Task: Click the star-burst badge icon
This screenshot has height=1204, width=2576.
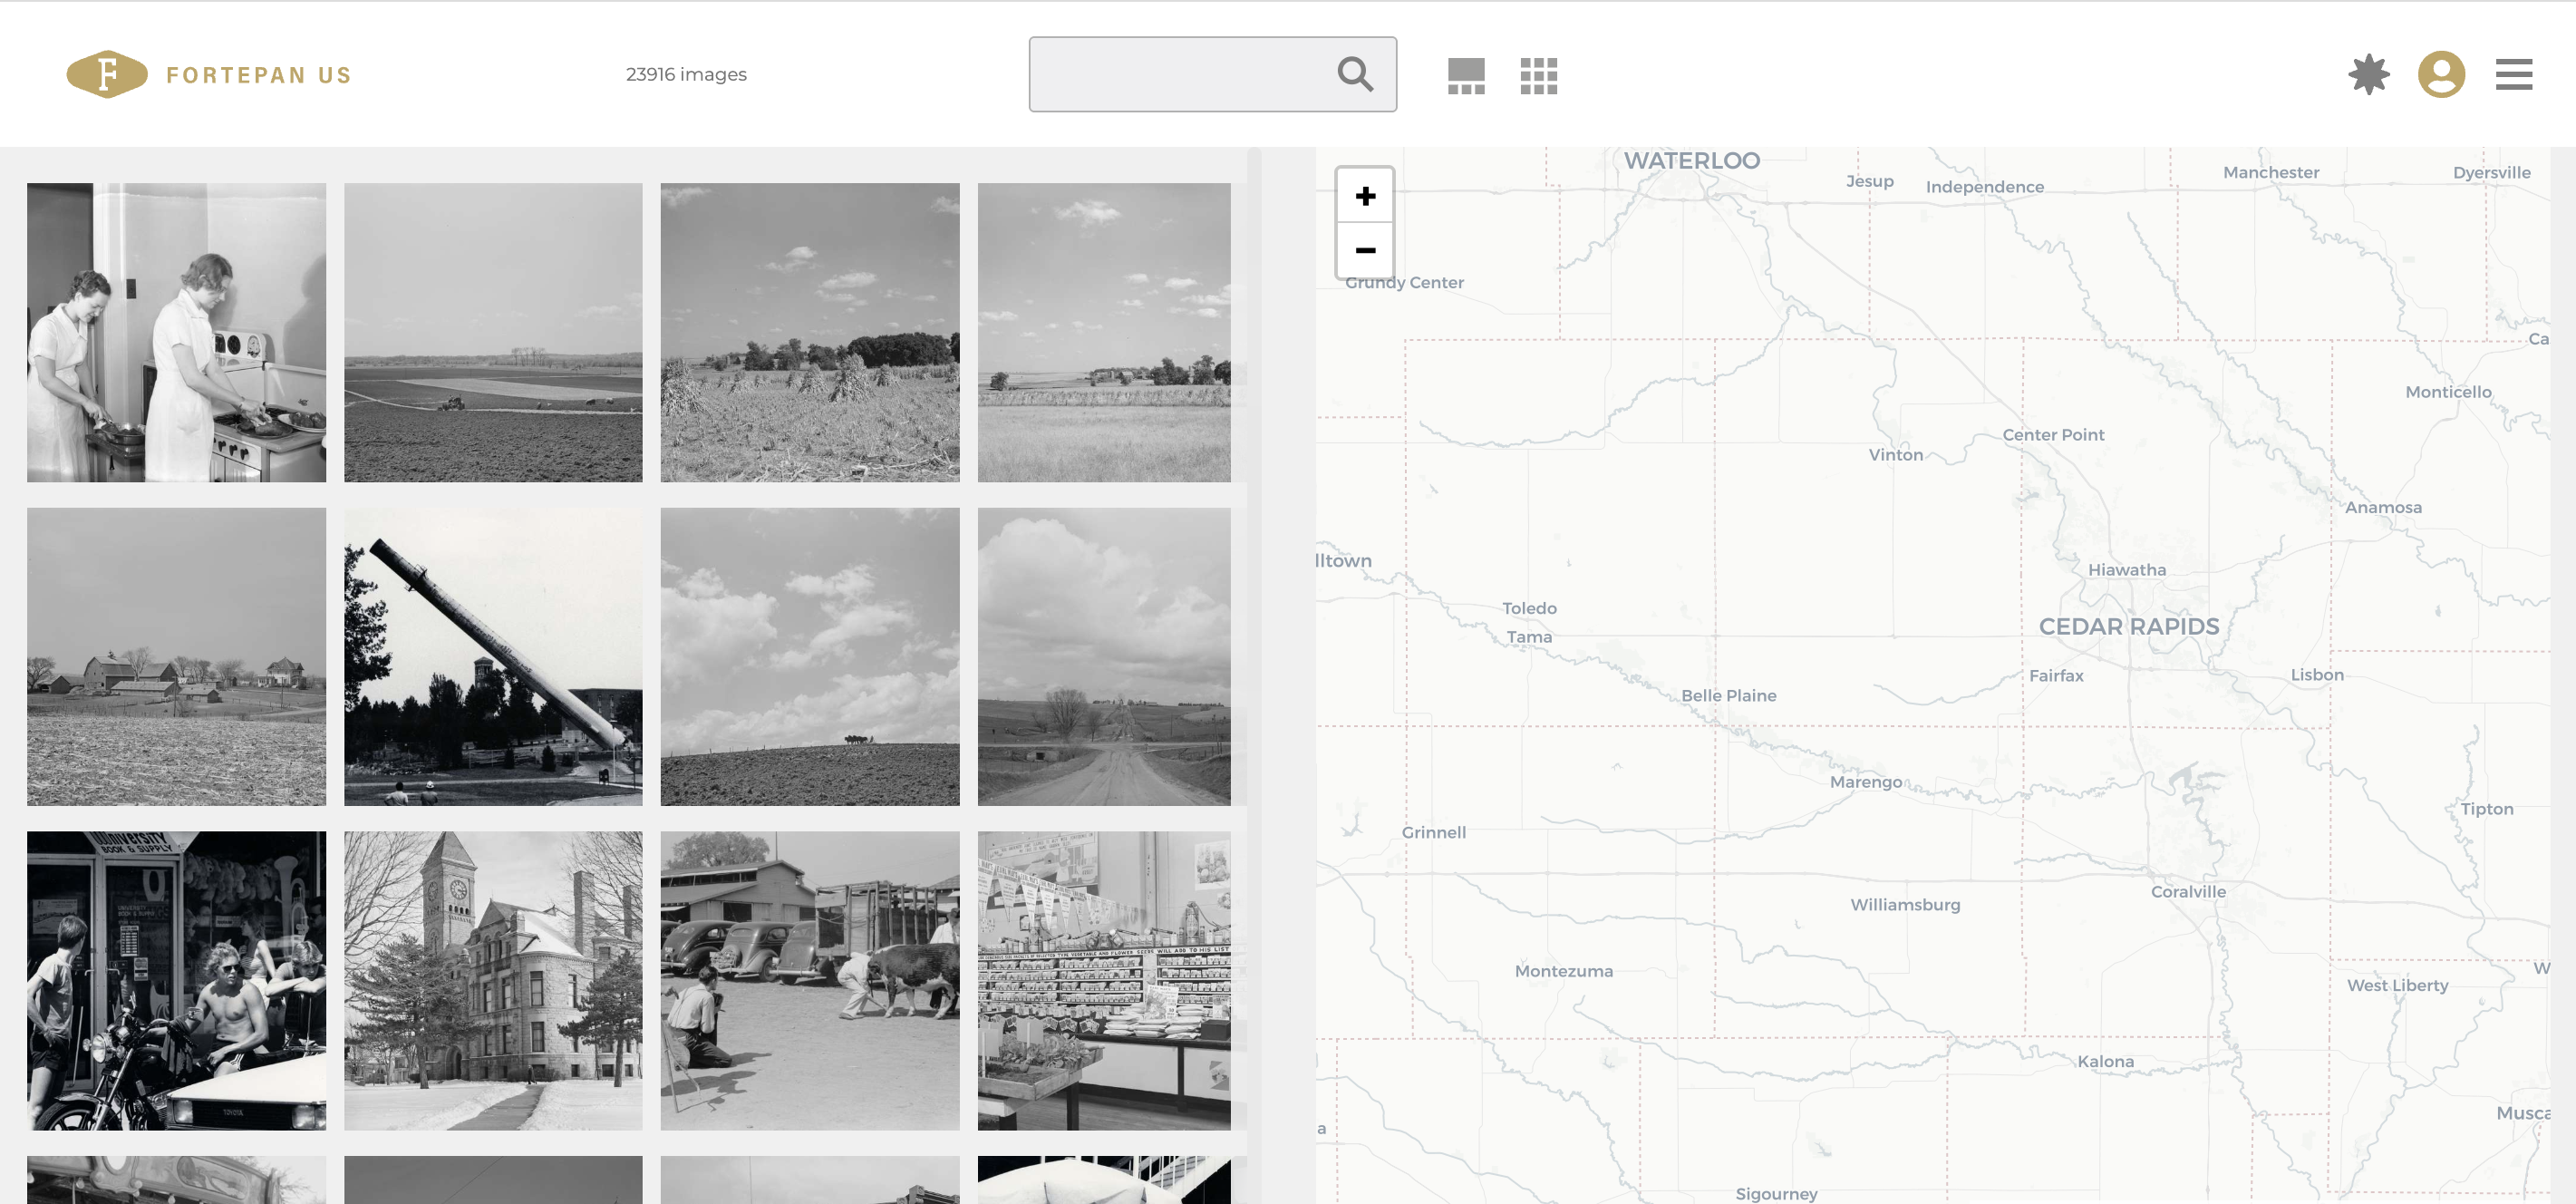Action: click(x=2368, y=75)
